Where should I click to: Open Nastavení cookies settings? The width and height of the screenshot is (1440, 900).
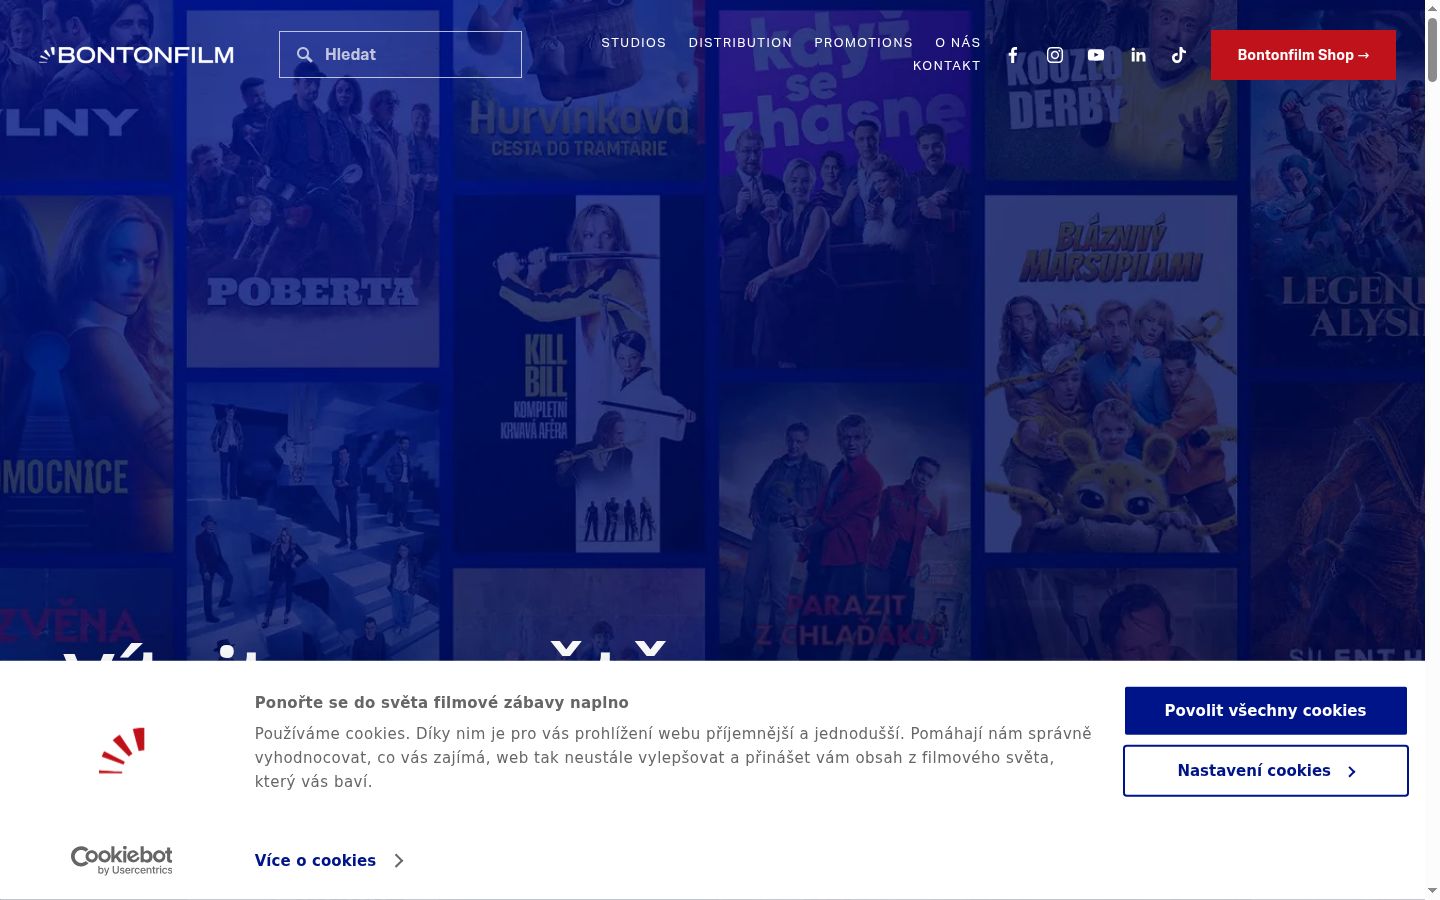click(1265, 771)
